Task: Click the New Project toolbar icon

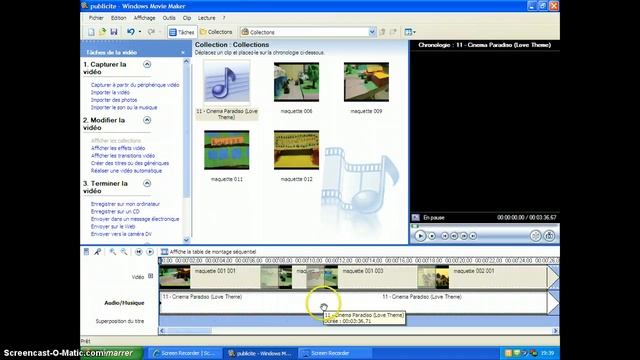Action: 91,32
